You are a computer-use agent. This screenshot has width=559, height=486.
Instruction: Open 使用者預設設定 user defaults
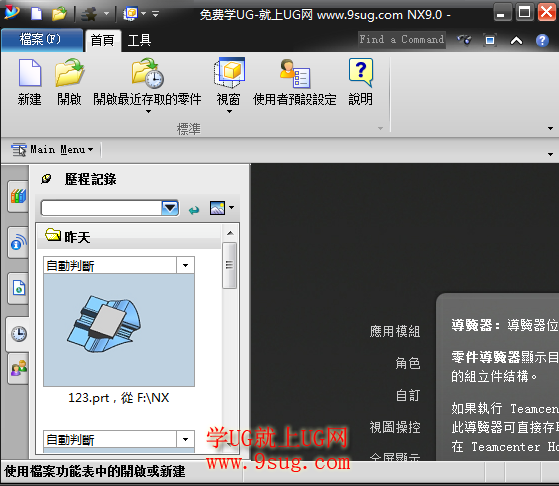[294, 82]
